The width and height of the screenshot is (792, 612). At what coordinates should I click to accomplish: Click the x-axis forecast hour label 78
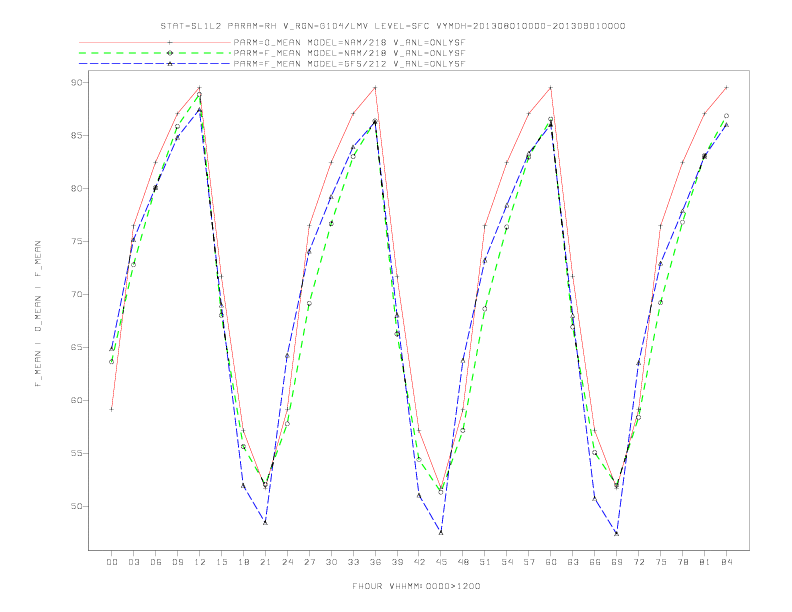tap(683, 562)
